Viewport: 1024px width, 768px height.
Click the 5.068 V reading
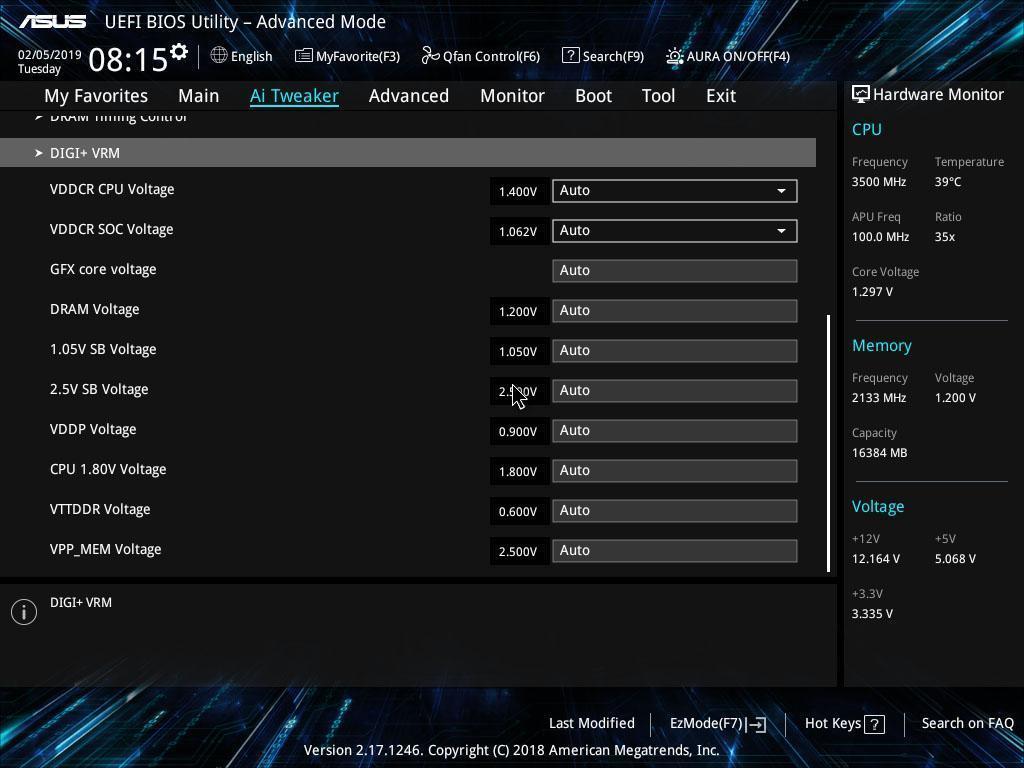point(955,559)
